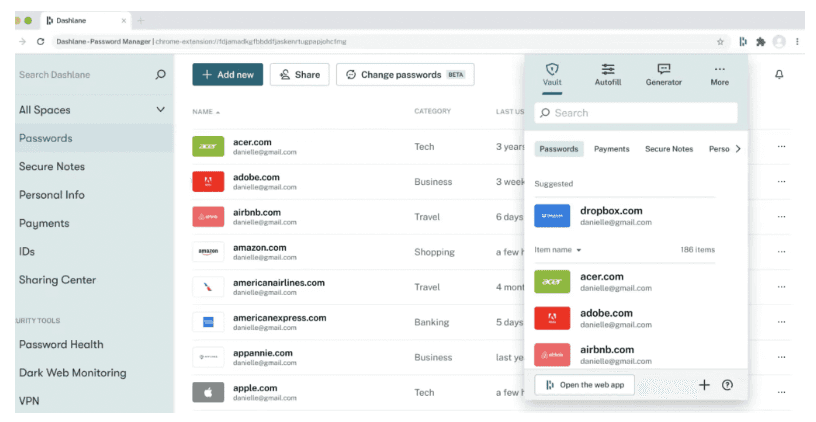The height and width of the screenshot is (422, 816).
Task: Open amazon.com row in main table
Action: point(358,252)
